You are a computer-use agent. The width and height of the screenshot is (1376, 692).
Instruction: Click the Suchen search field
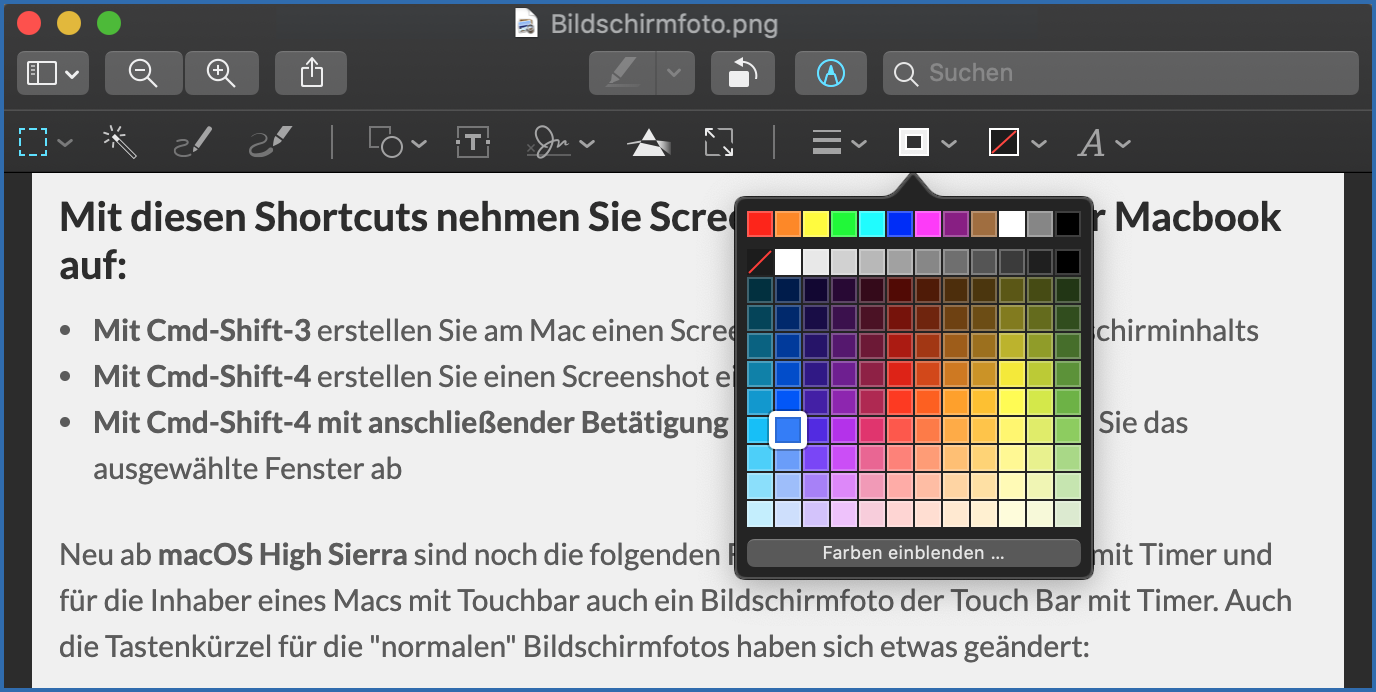pos(1120,73)
